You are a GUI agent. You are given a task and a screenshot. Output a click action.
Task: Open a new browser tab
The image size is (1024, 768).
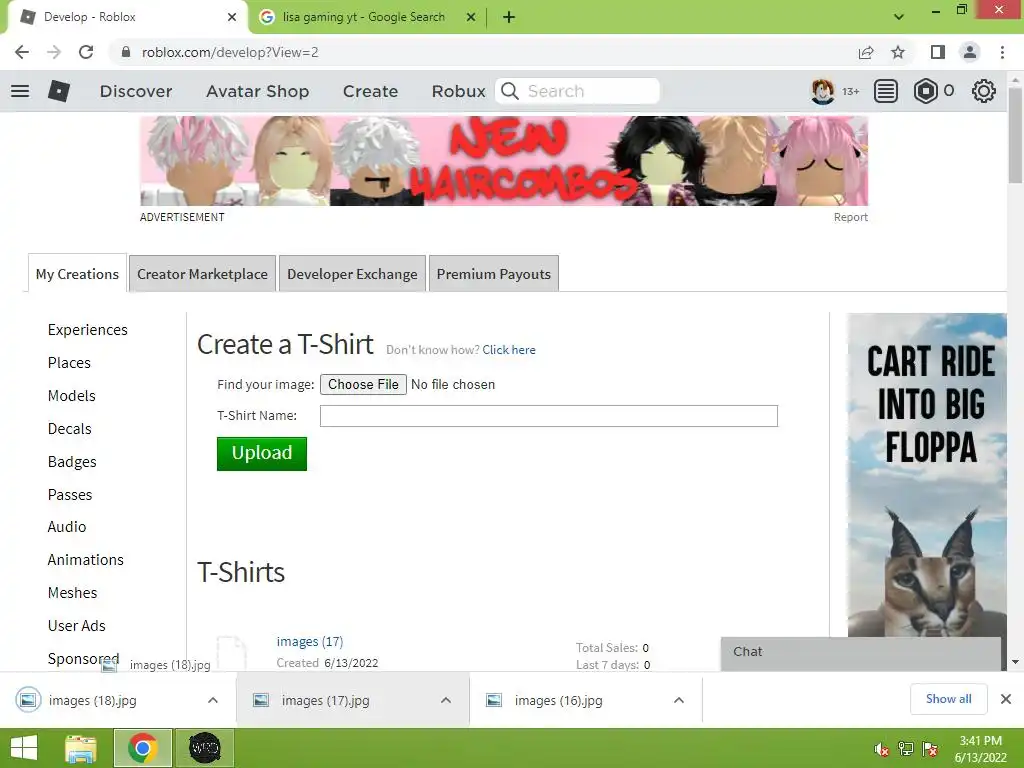(509, 18)
